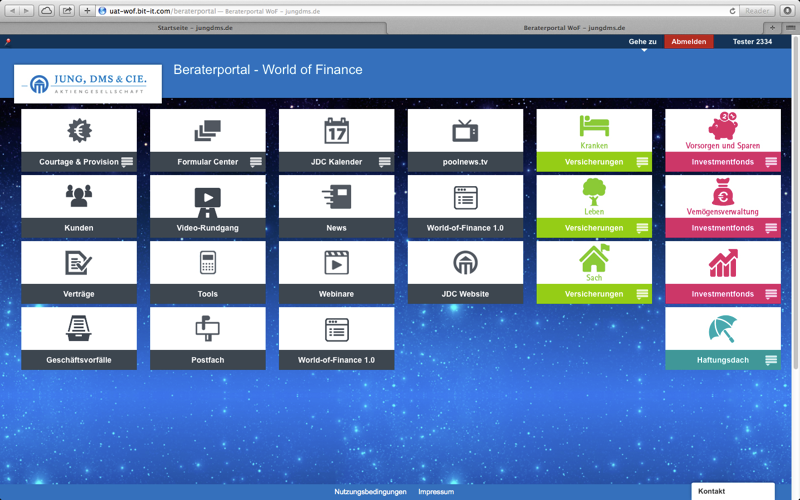Screen dimensions: 800x500
Task: Expand the Courtage & Provision submenu
Action: pos(127,162)
